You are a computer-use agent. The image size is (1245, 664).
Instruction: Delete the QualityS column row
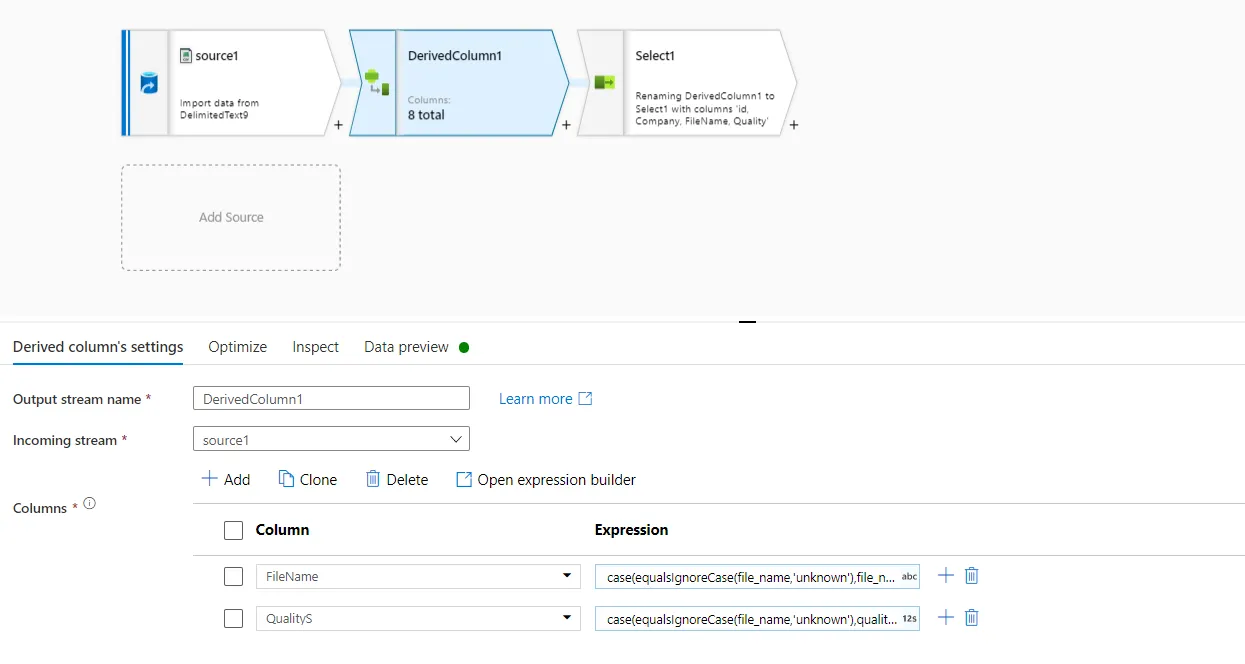tap(971, 618)
